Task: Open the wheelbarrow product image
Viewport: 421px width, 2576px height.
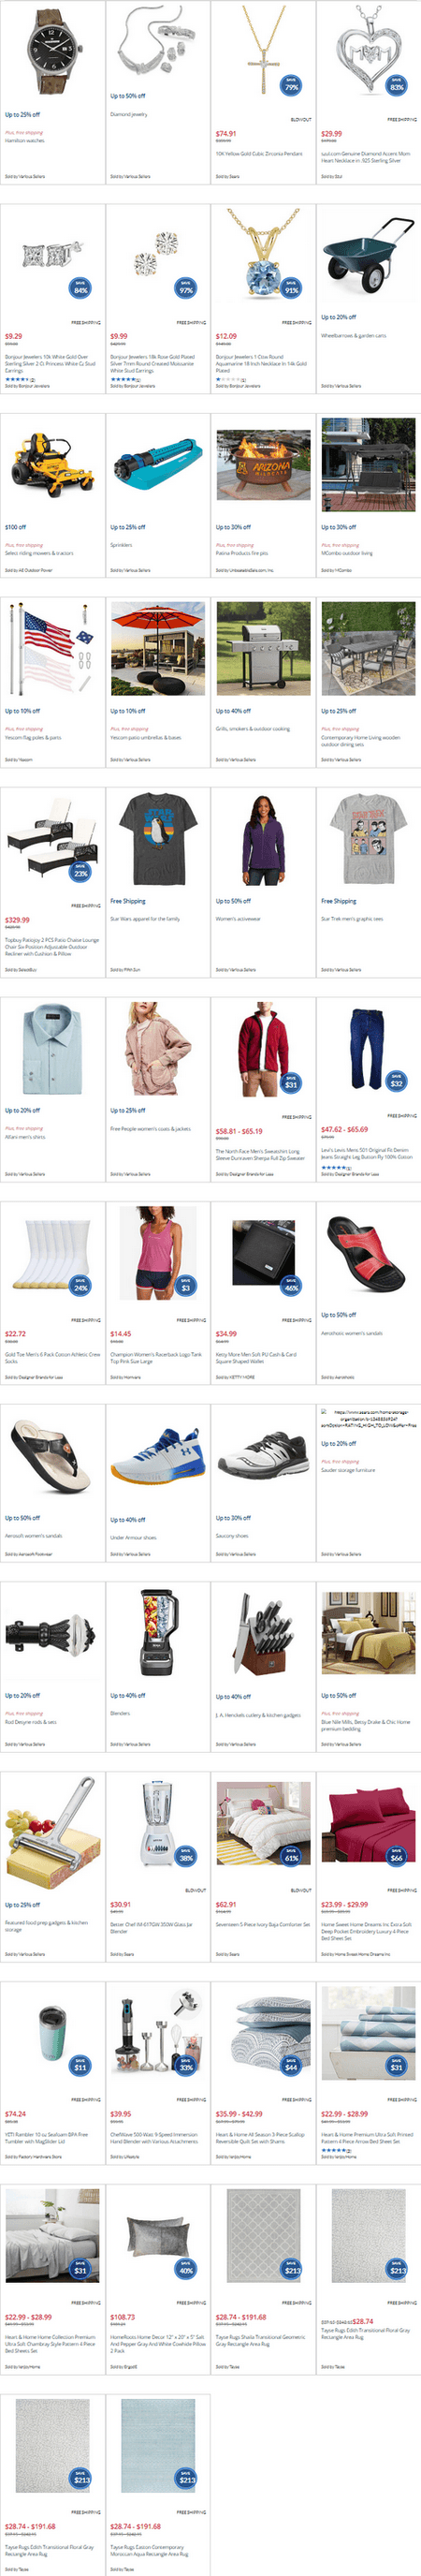Action: [x=368, y=257]
